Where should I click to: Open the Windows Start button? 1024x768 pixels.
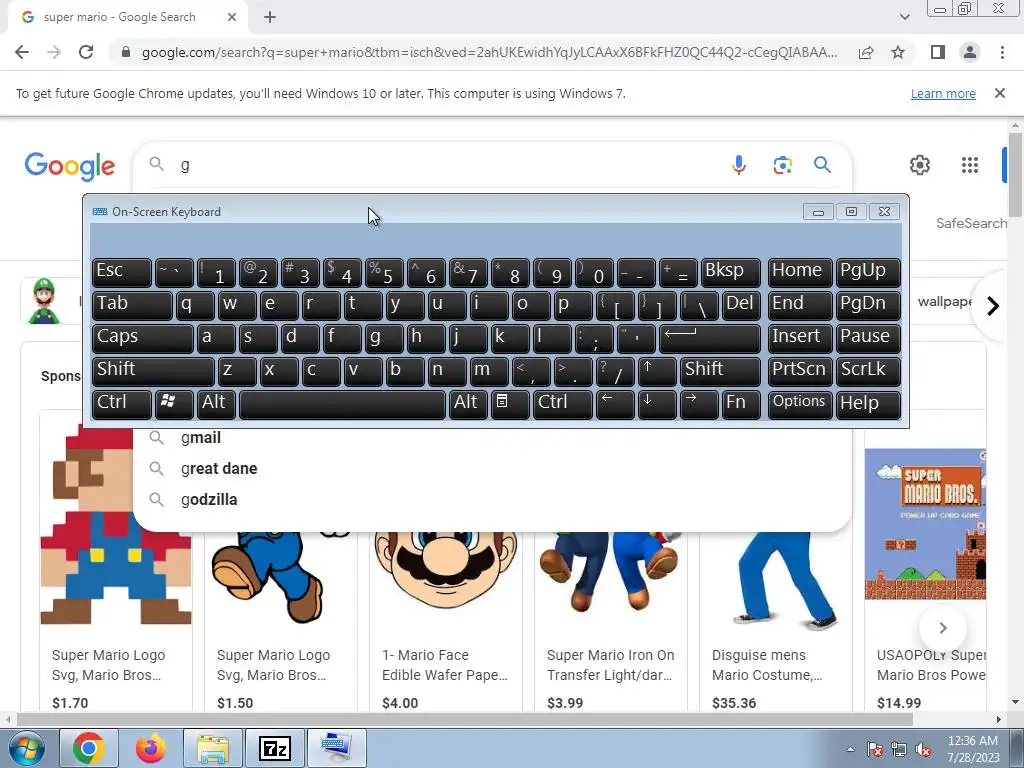point(27,748)
